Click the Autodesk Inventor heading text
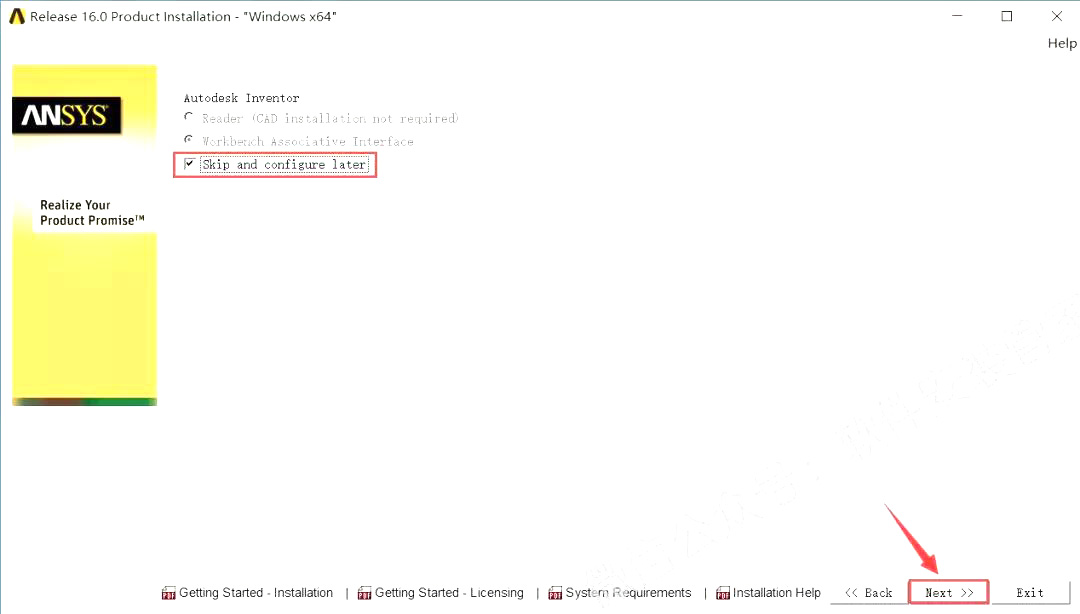 pyautogui.click(x=241, y=98)
